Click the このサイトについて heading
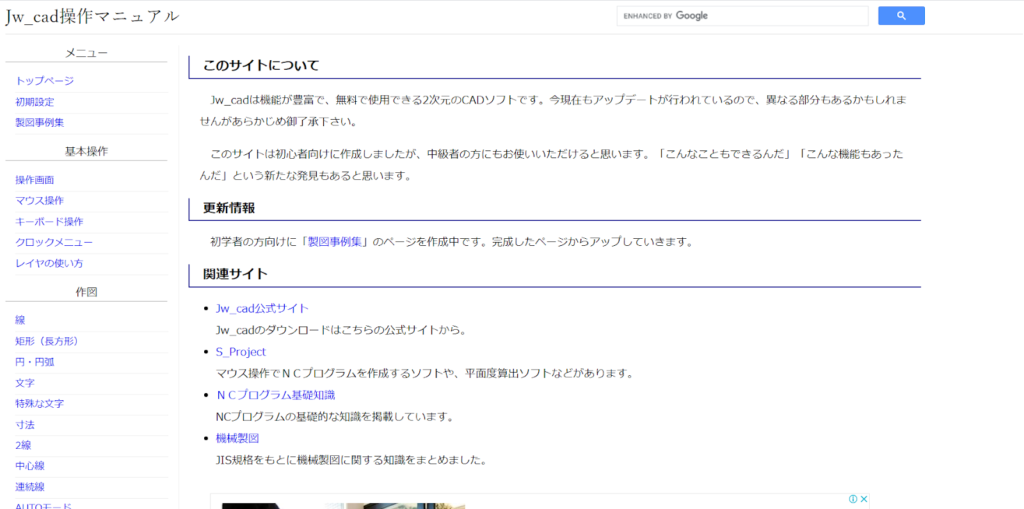 (261, 65)
